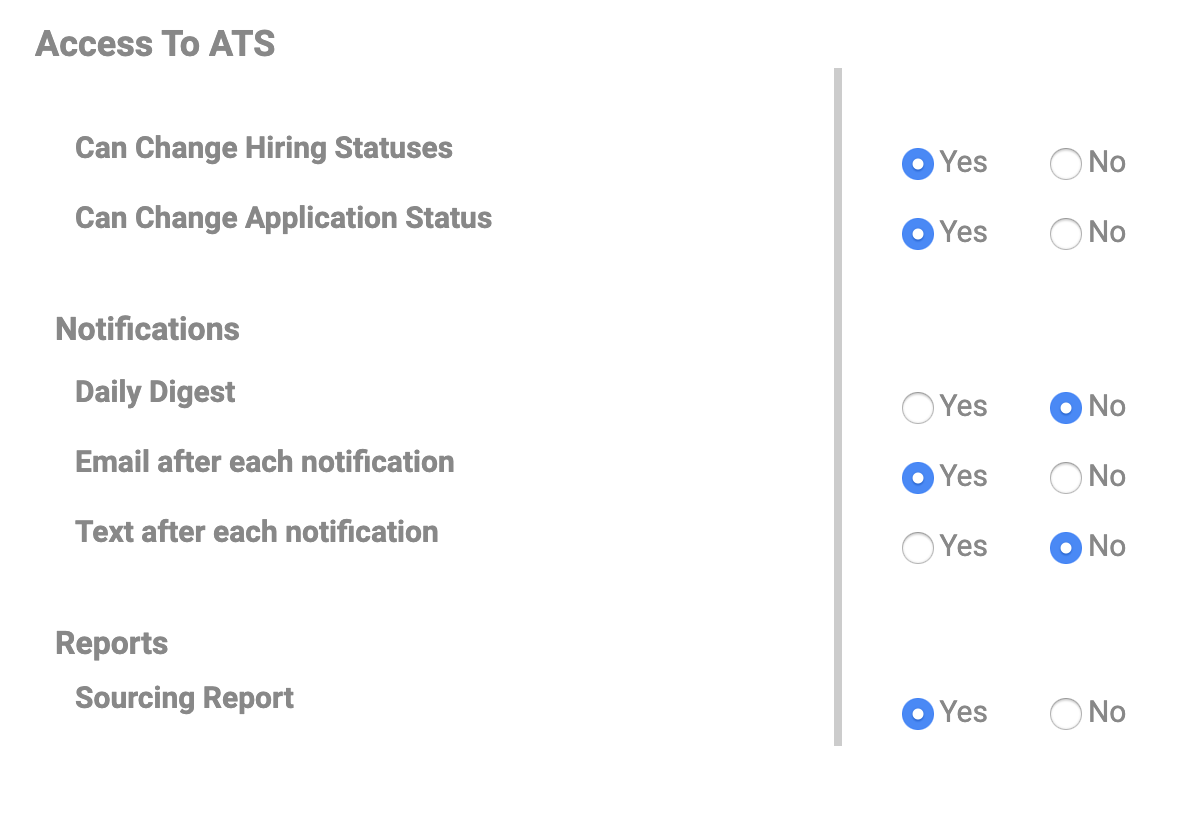Click the Daily Digest label
This screenshot has width=1198, height=822.
[x=155, y=392]
